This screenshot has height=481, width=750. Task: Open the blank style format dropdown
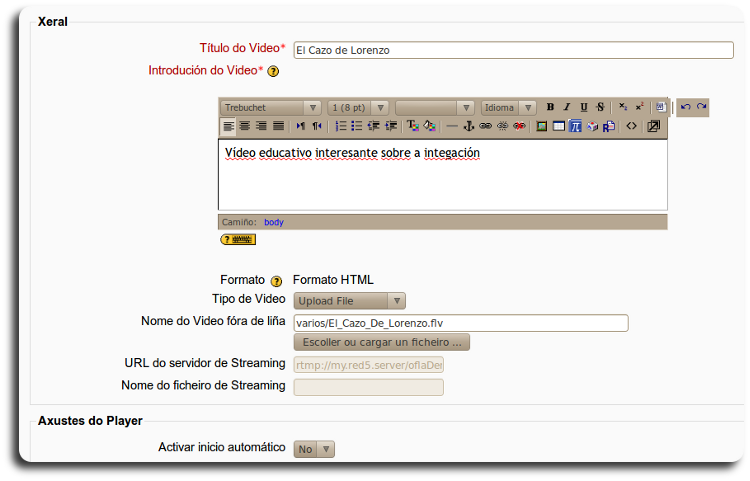[435, 108]
